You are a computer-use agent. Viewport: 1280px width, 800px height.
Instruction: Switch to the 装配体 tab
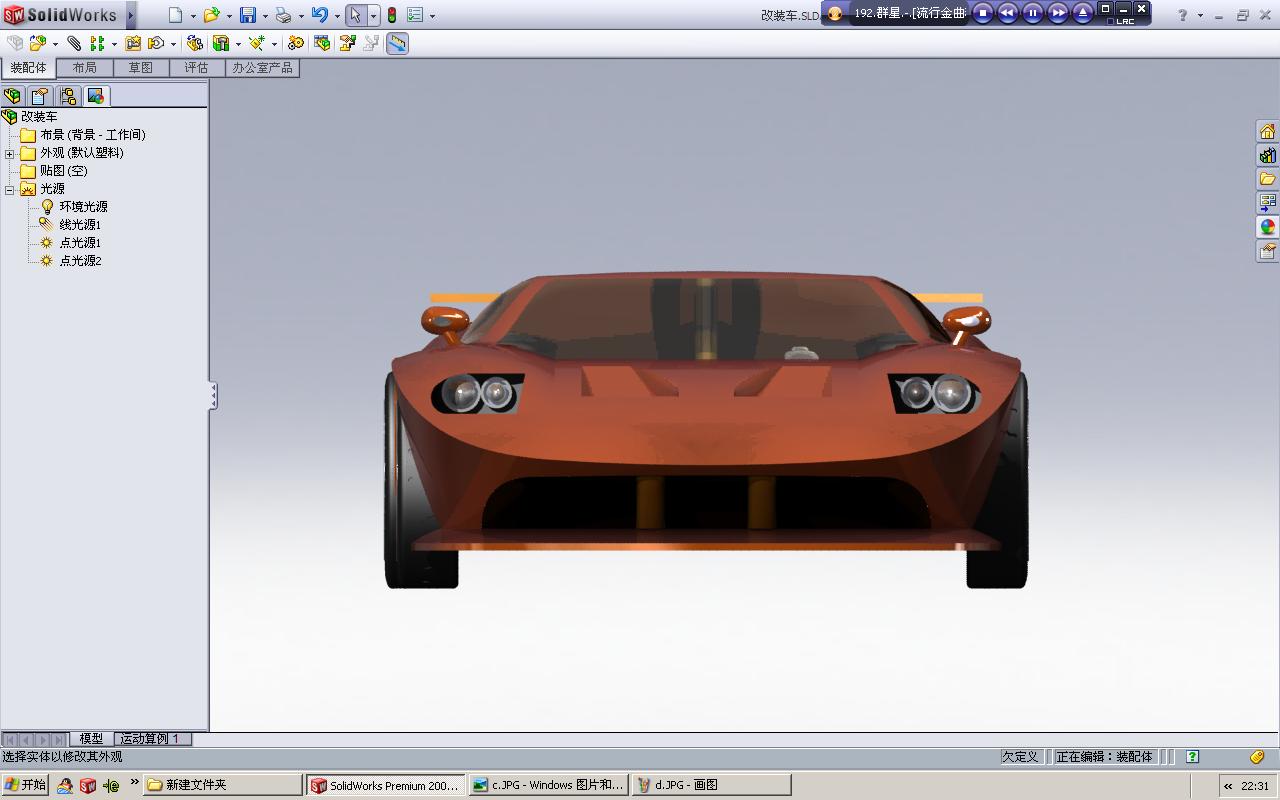click(28, 68)
